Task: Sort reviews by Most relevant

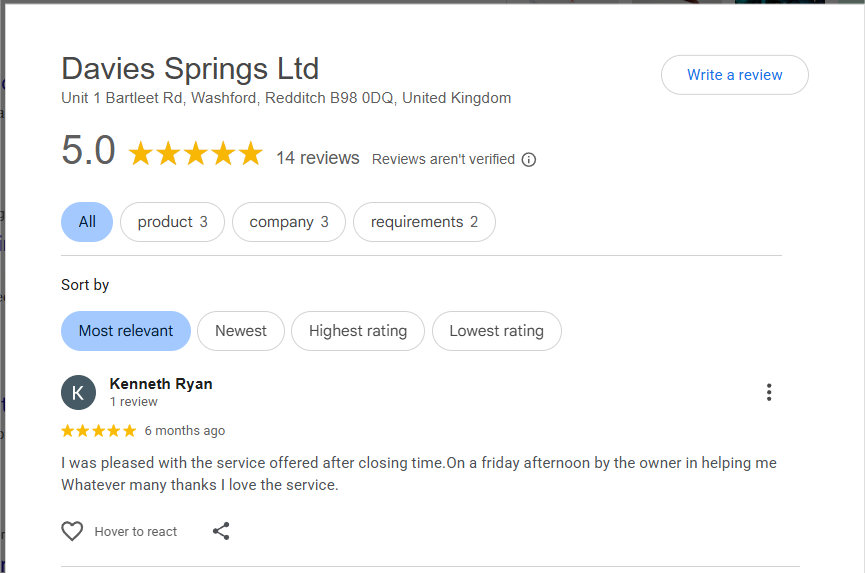Action: pyautogui.click(x=126, y=331)
